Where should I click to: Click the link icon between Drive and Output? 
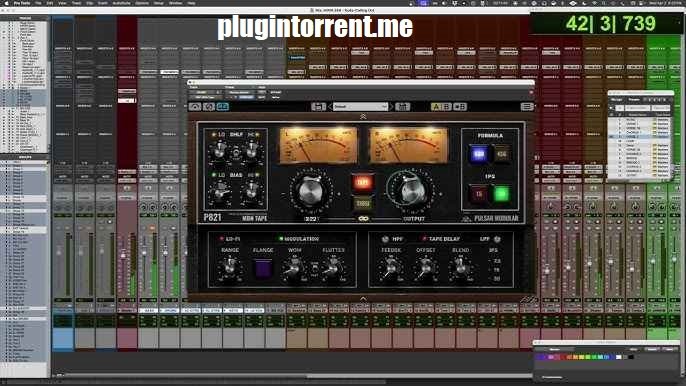363,218
